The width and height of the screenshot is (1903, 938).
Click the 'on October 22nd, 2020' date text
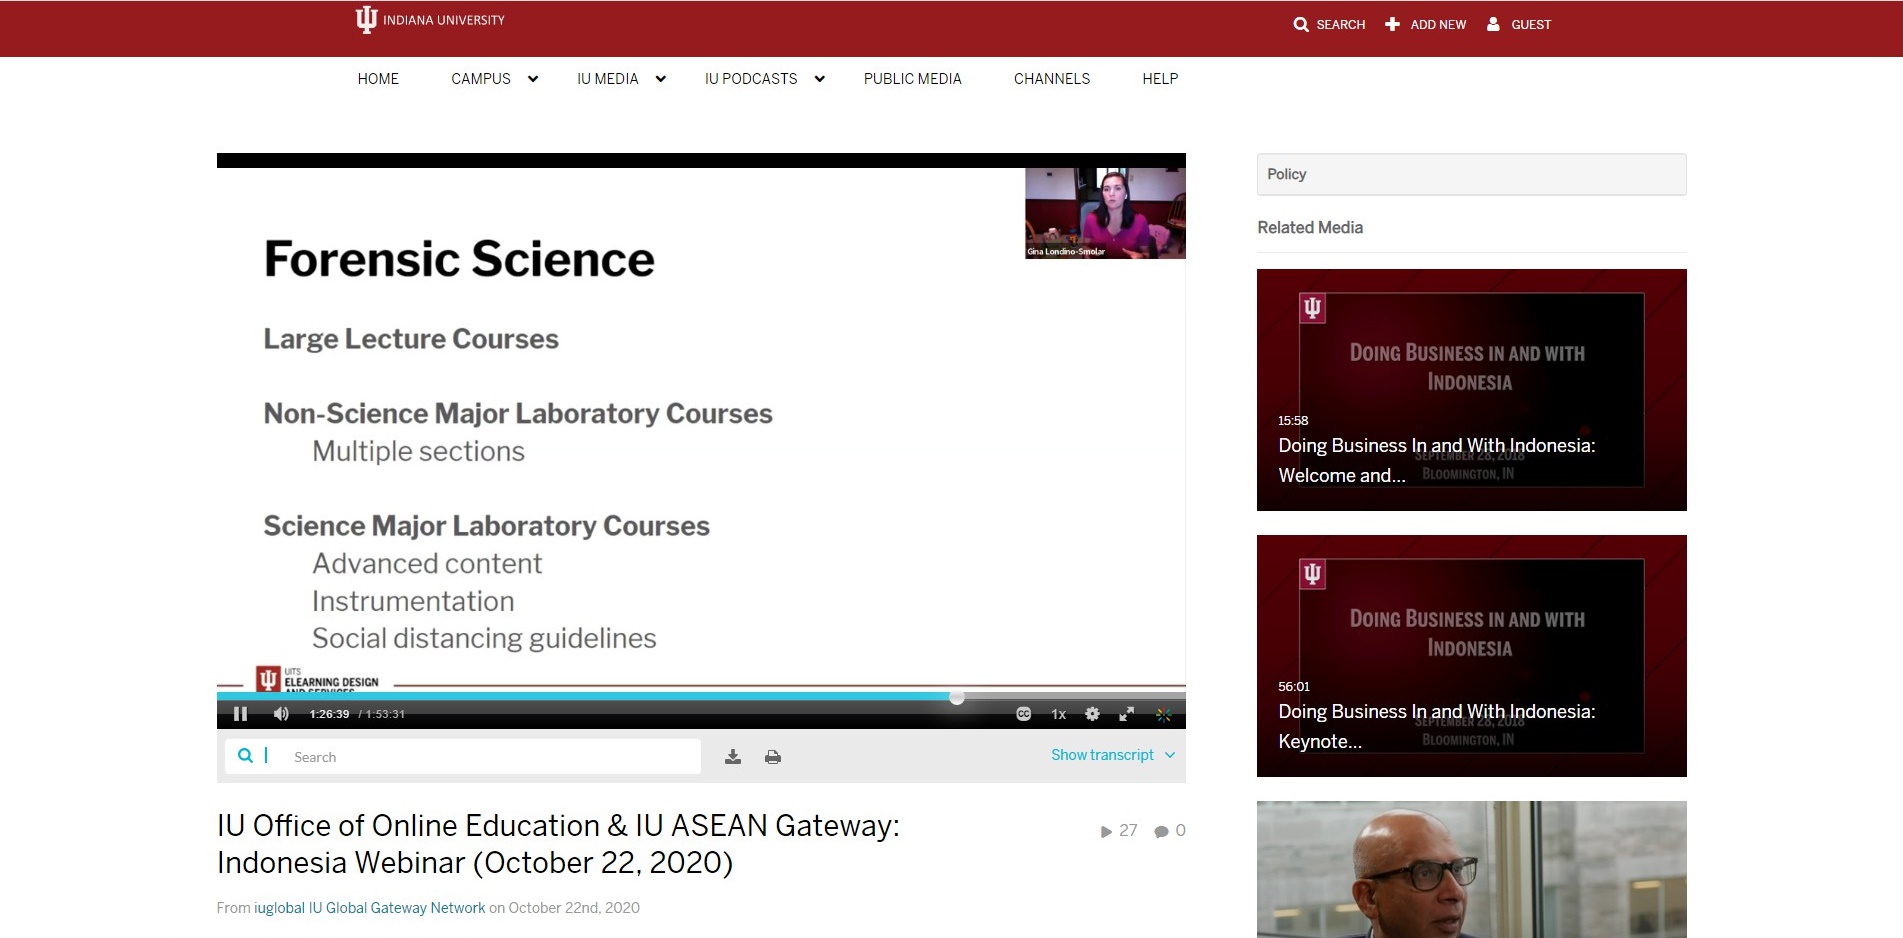pos(564,908)
